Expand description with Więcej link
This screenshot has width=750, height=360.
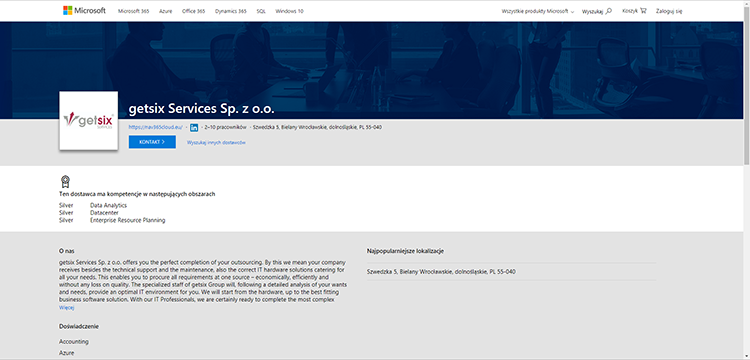pos(66,308)
